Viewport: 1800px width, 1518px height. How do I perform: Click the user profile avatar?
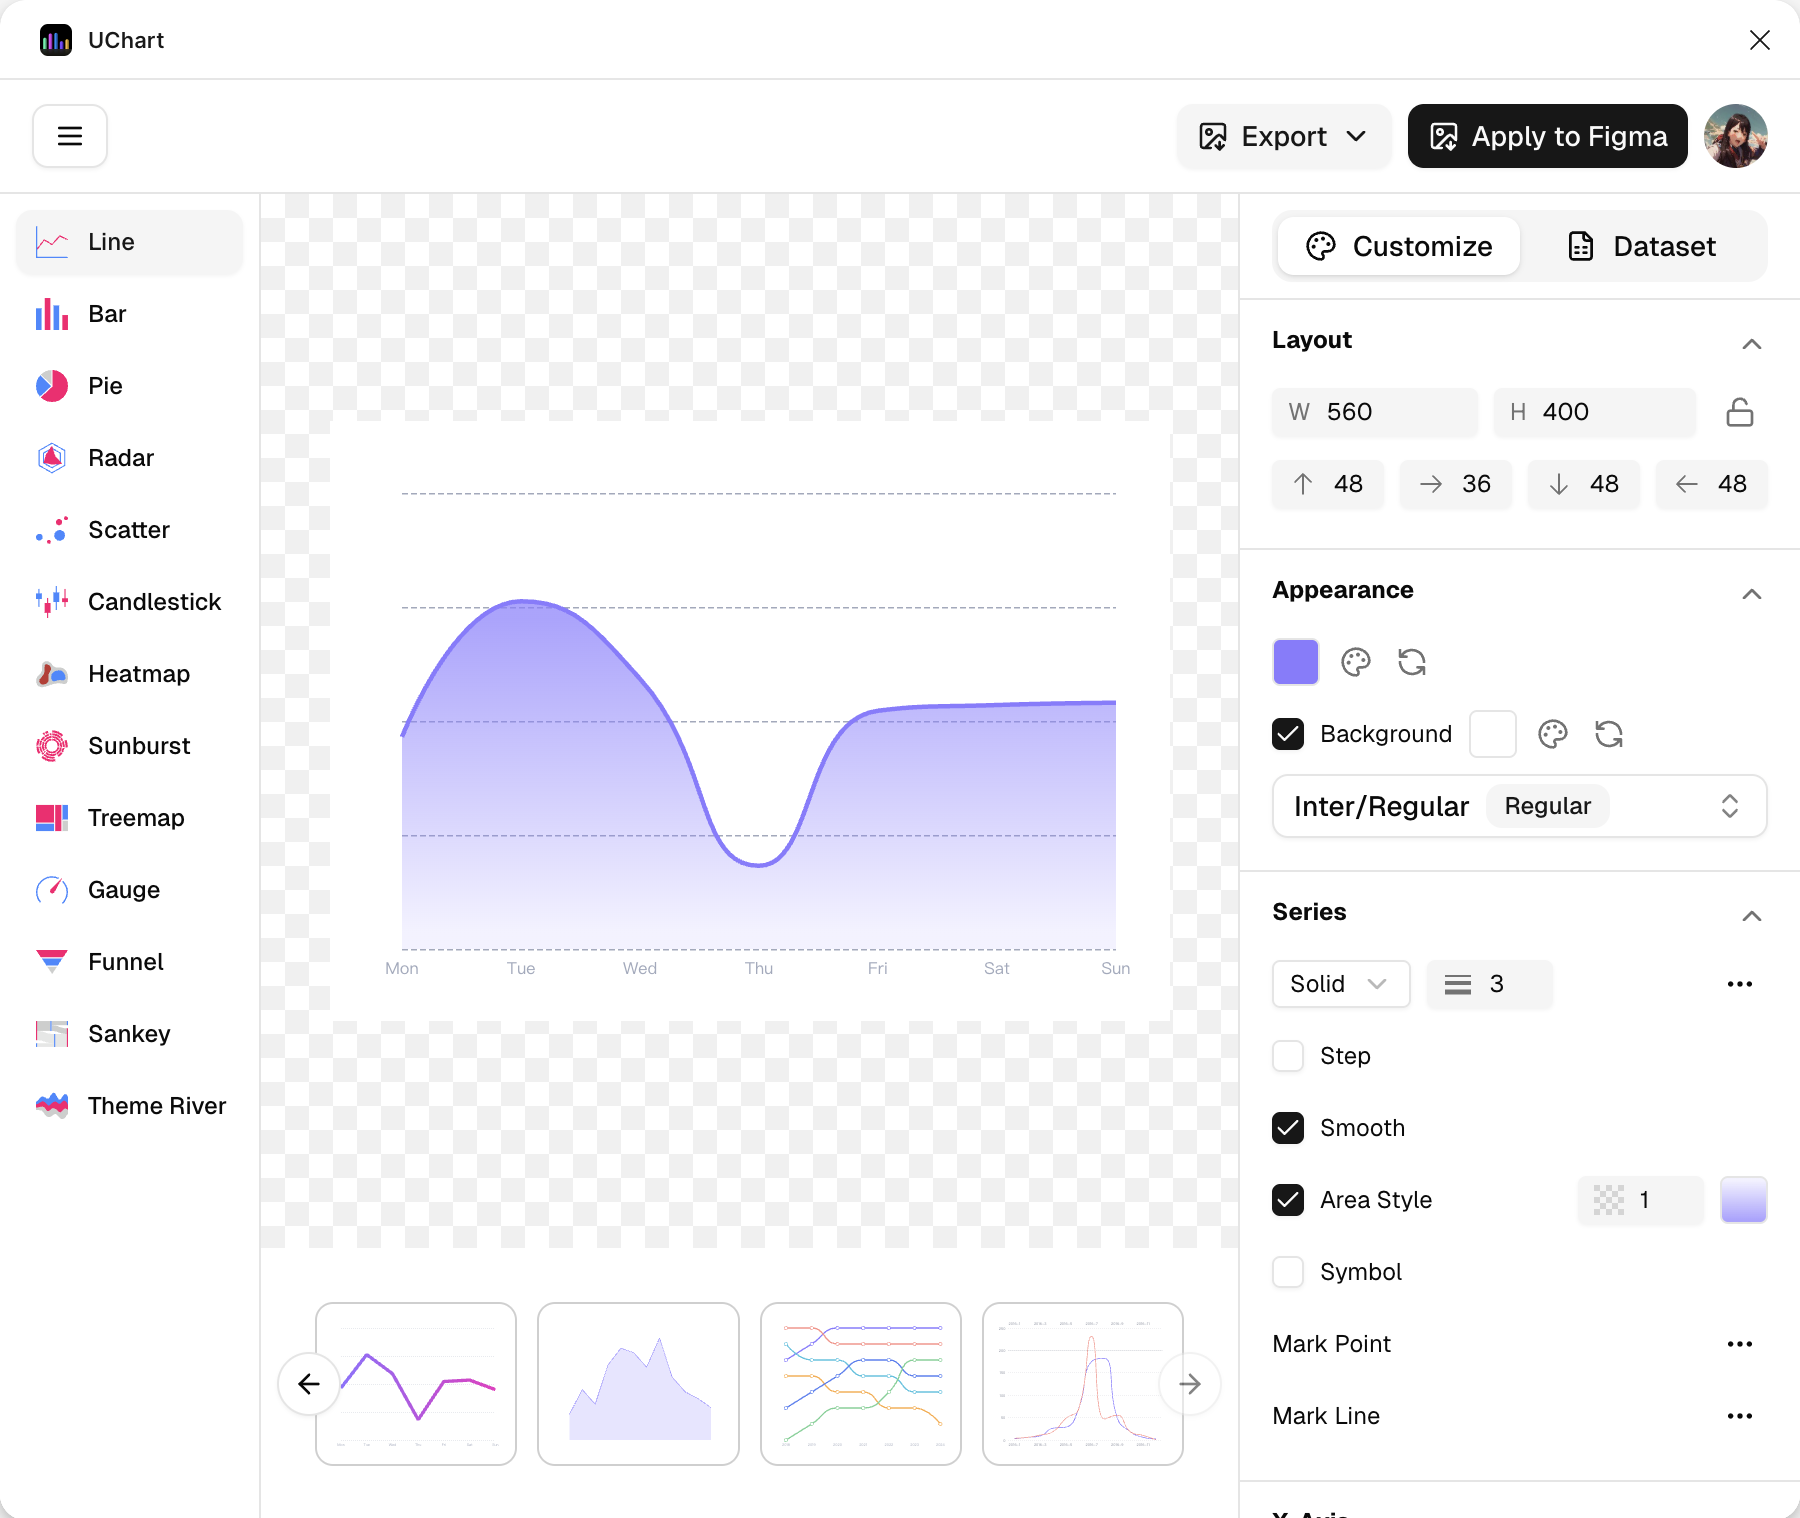pos(1735,136)
